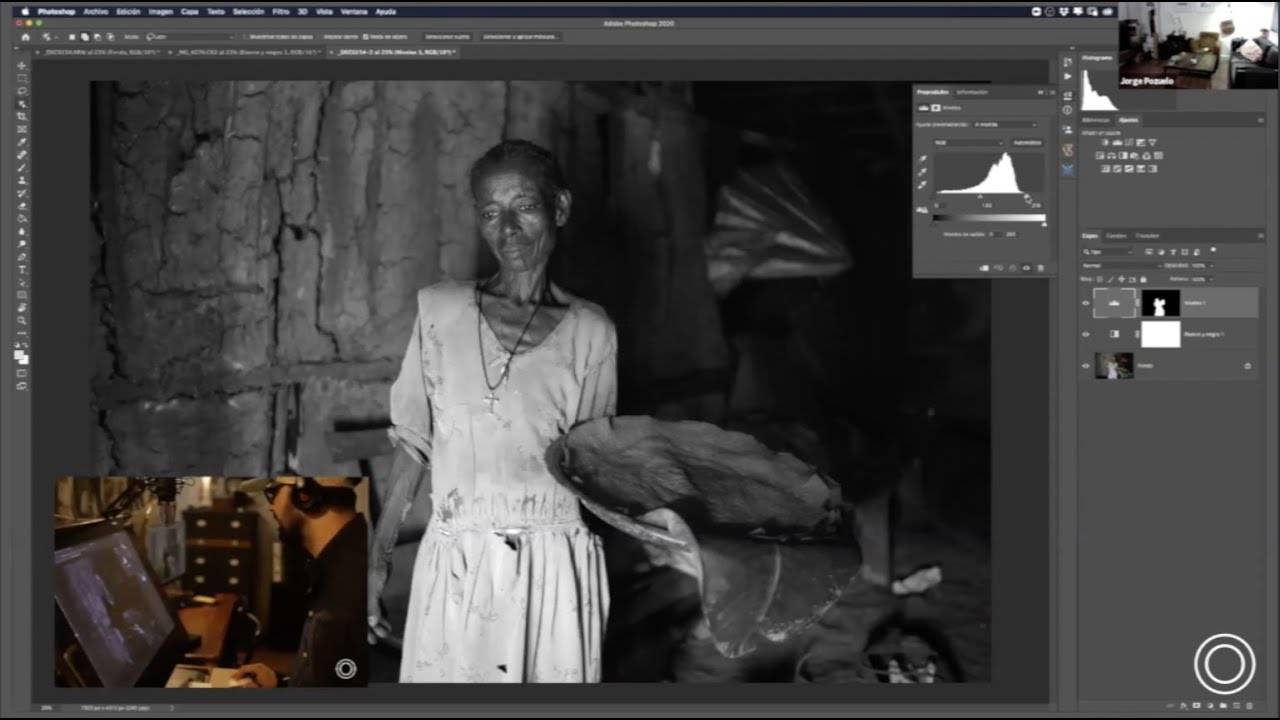Select the Brush tool
The image size is (1280, 720).
point(22,168)
